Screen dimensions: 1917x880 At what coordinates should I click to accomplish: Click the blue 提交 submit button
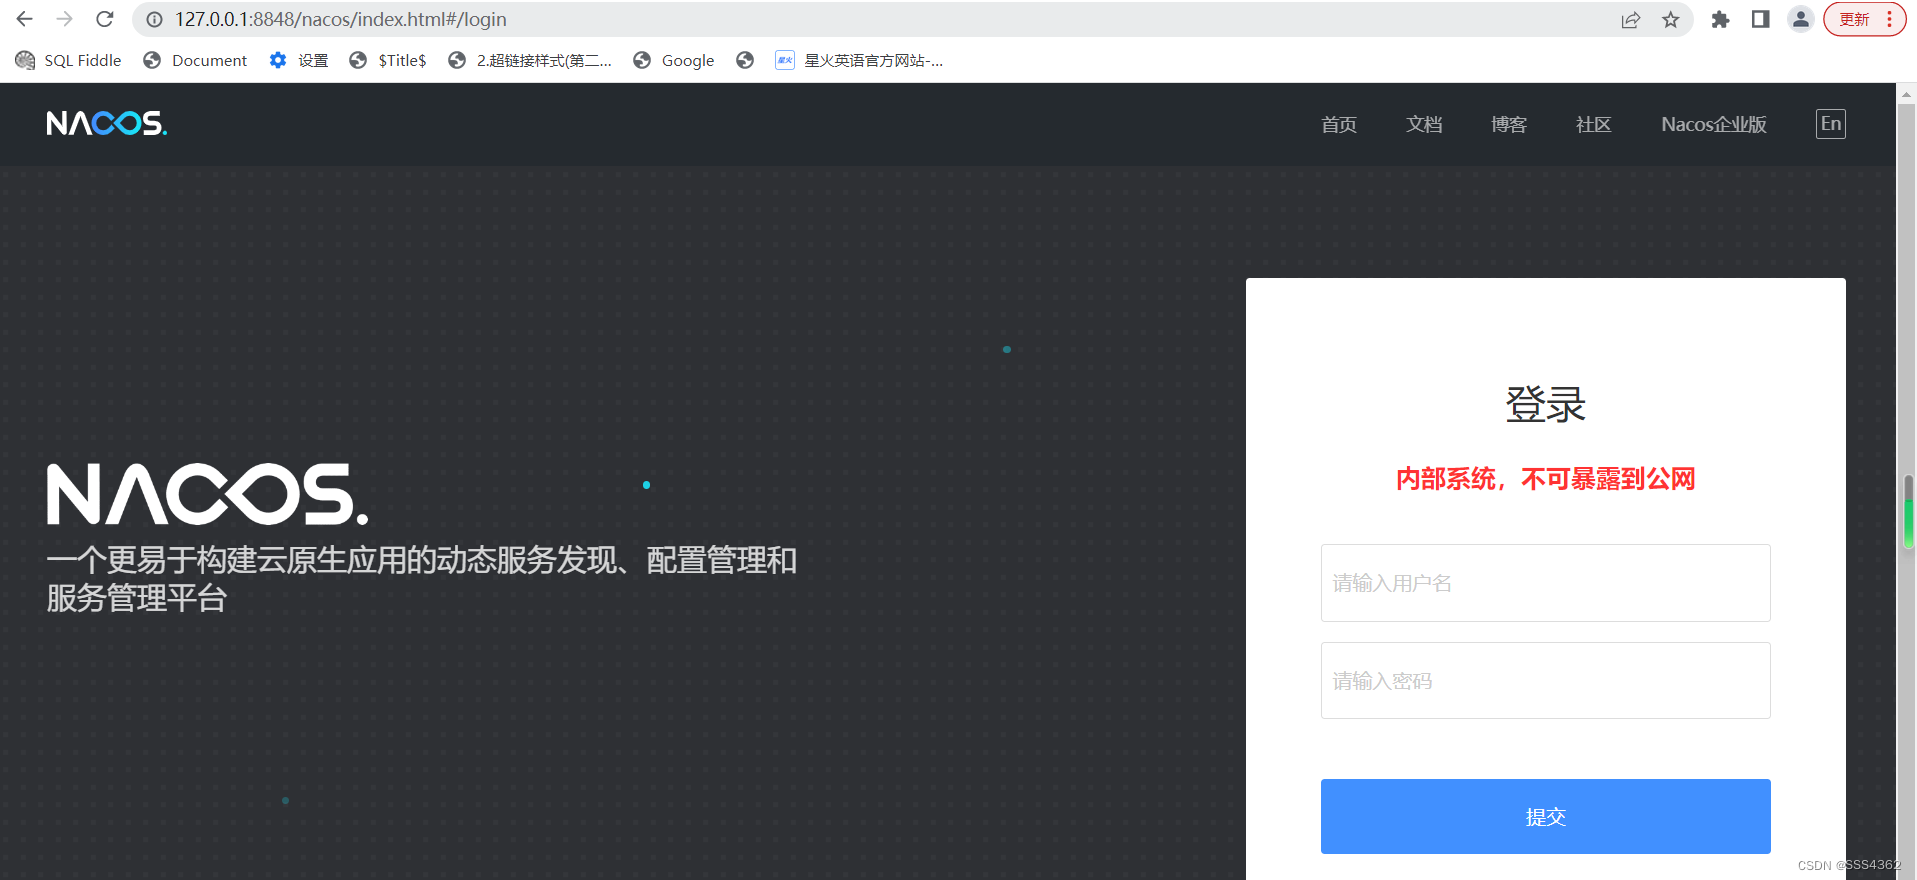[1546, 816]
